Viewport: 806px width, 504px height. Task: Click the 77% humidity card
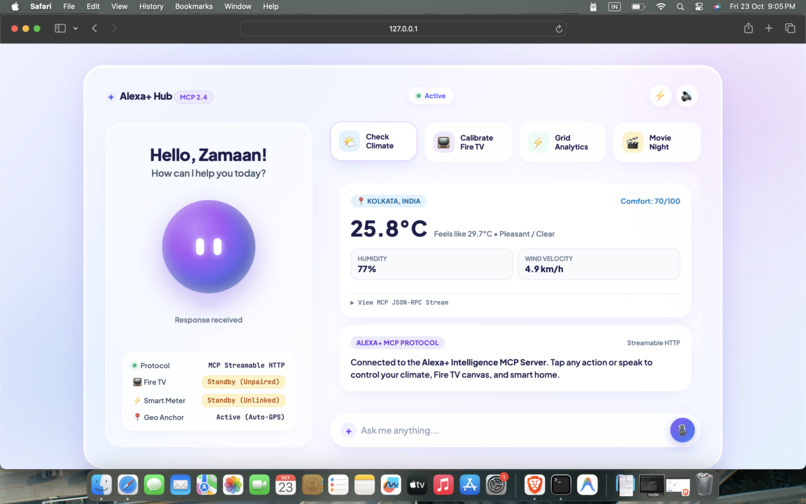point(432,264)
